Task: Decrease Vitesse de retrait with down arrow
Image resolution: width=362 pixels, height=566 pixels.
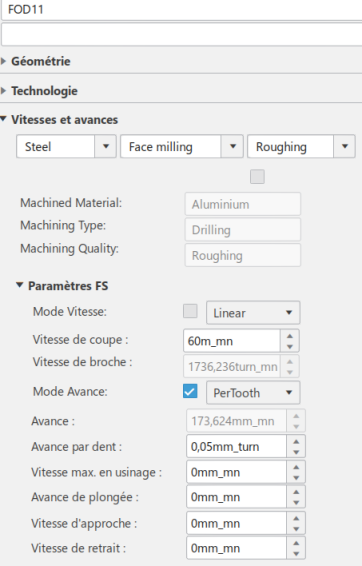Action: tap(296, 554)
